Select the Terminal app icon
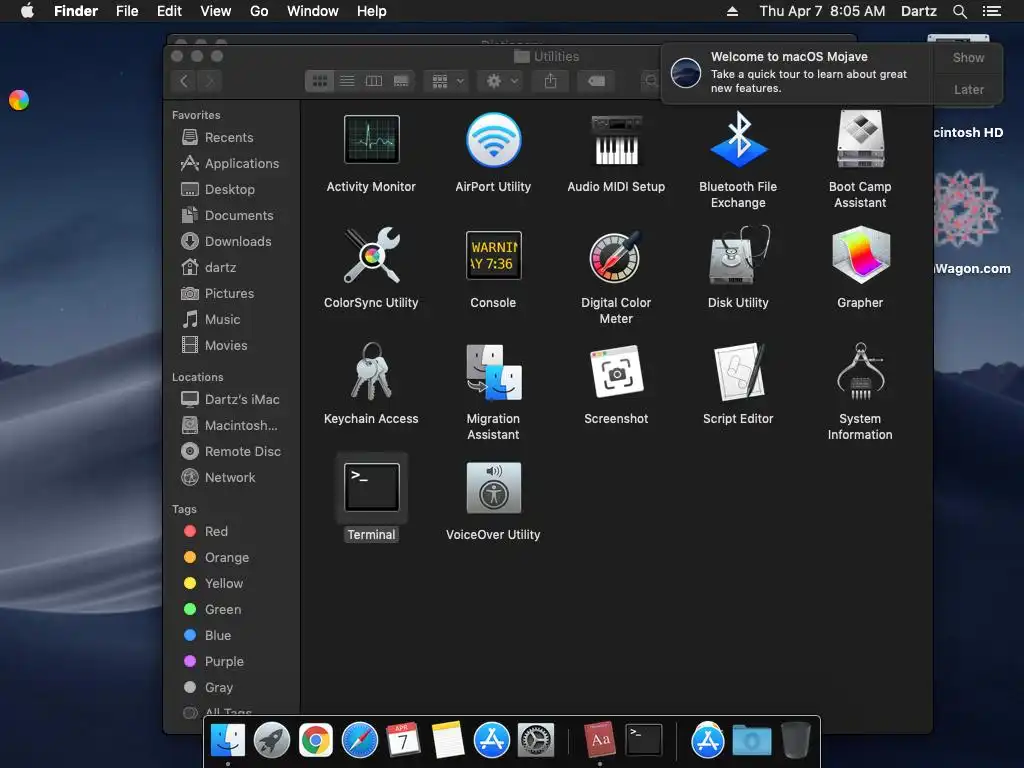The height and width of the screenshot is (768, 1024). coord(372,487)
